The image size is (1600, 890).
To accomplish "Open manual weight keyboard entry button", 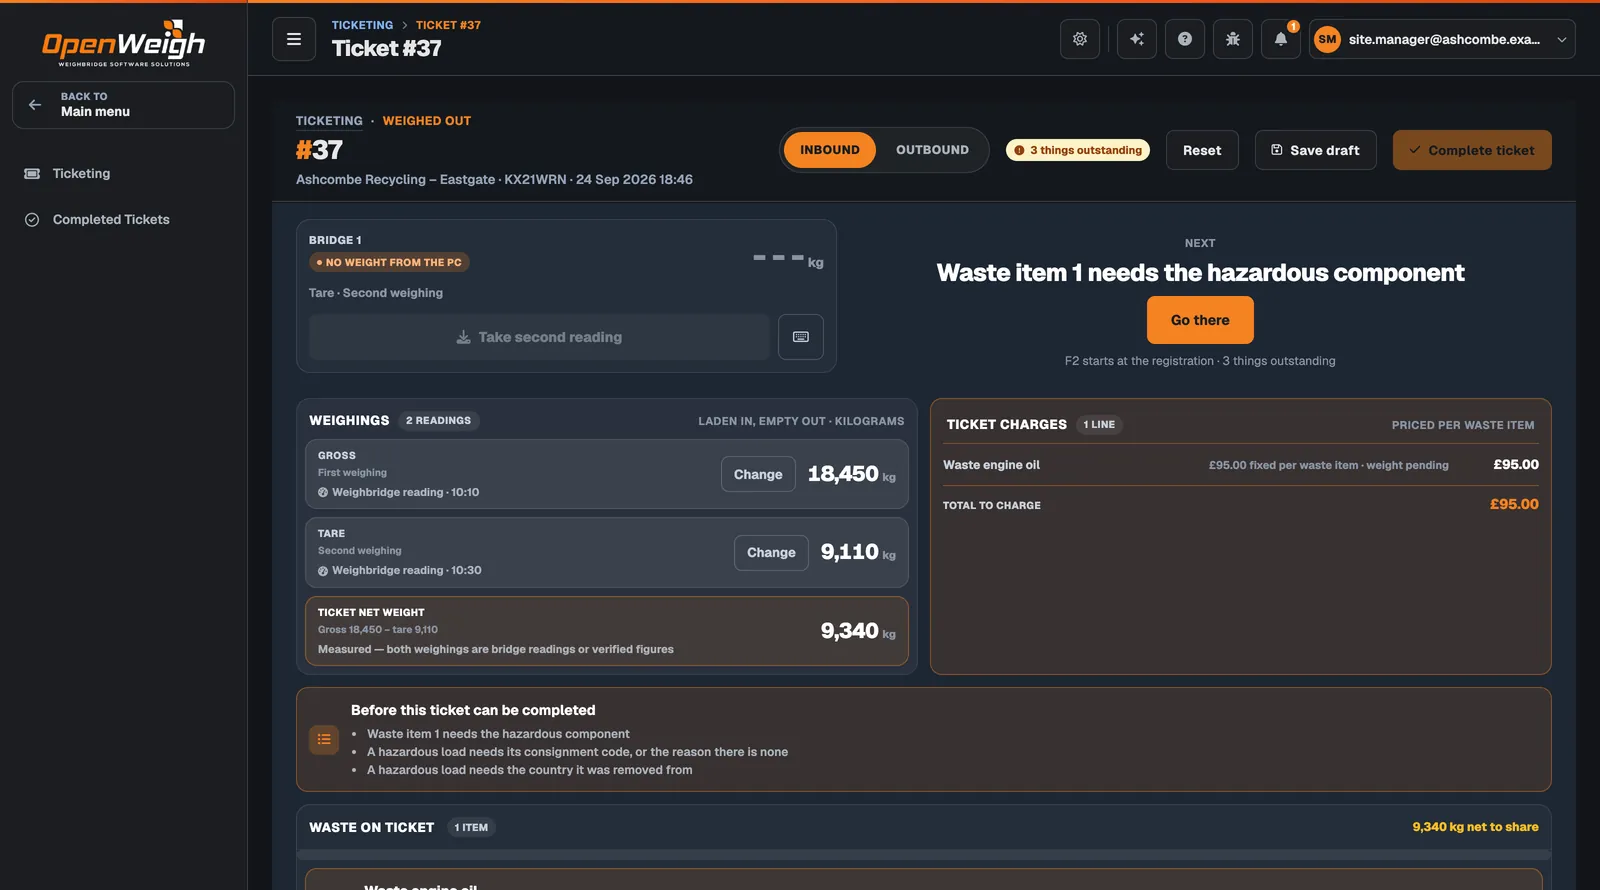I will pyautogui.click(x=801, y=337).
